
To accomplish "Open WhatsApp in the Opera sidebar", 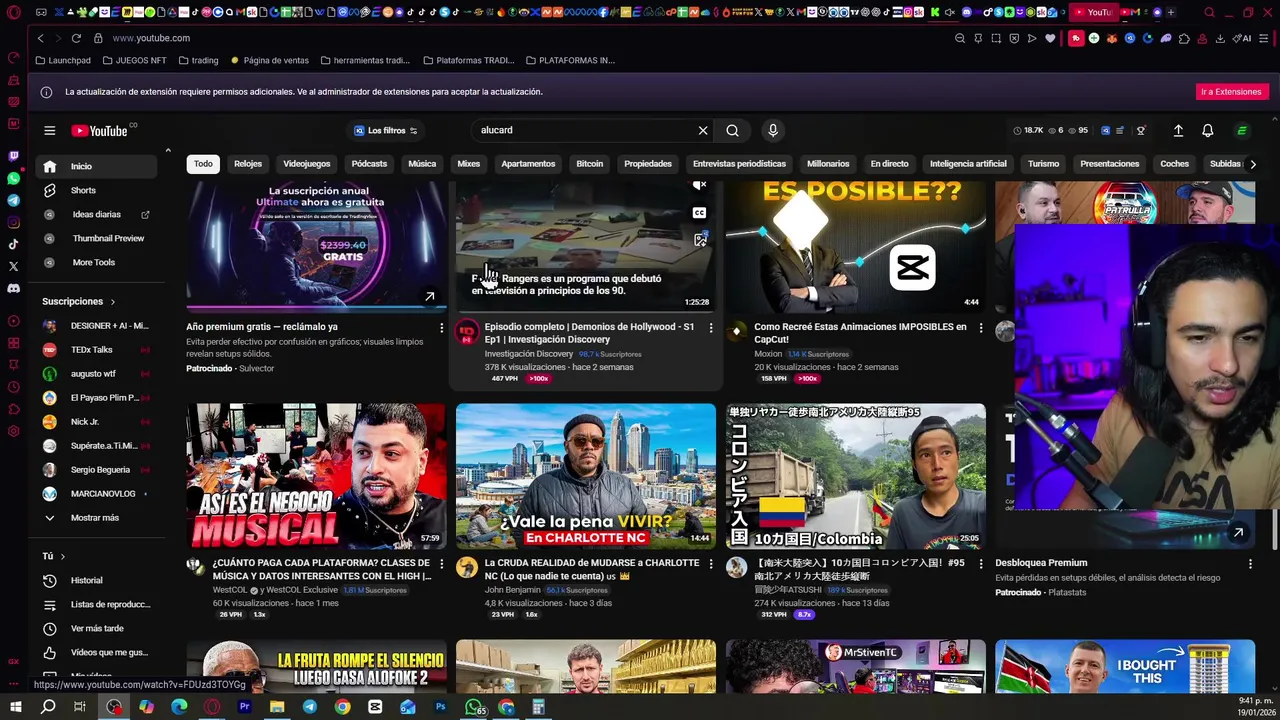I will tap(13, 178).
